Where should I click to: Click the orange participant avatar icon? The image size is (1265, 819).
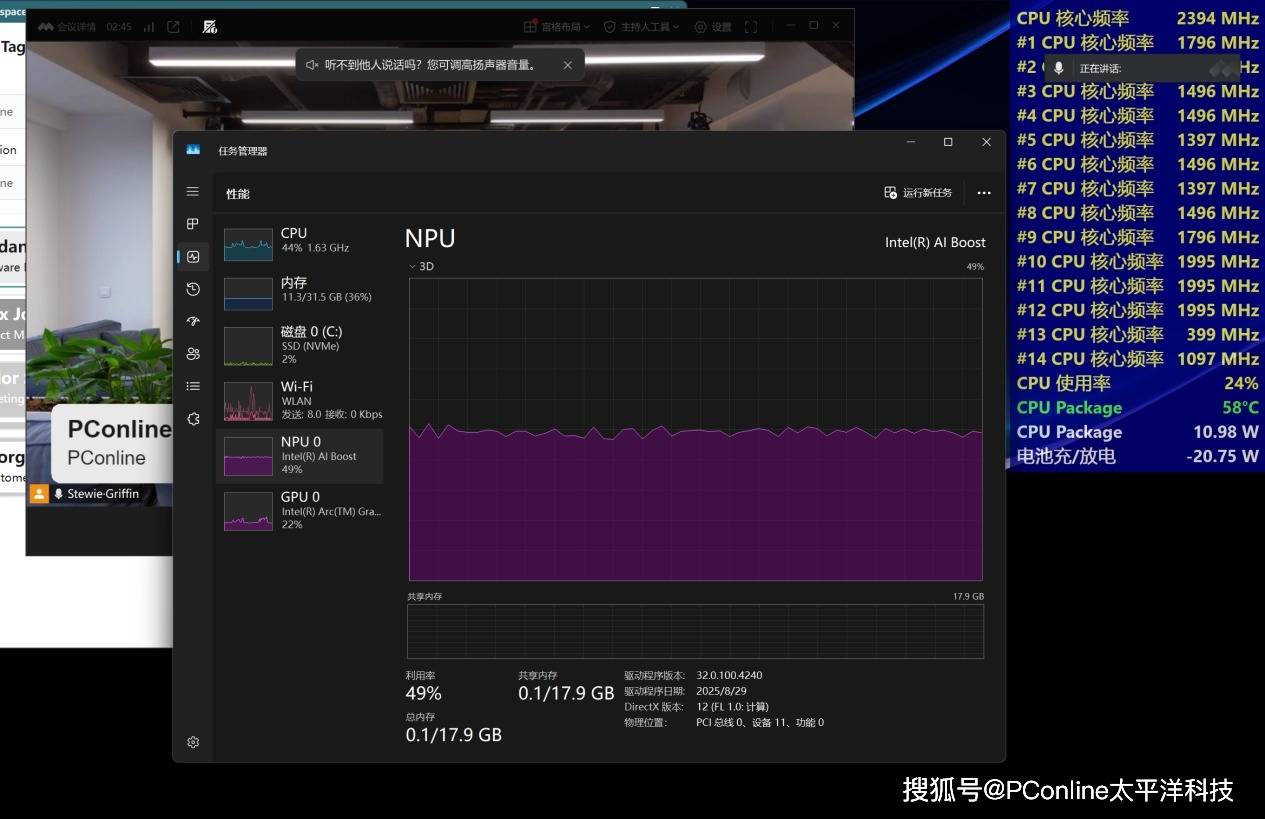(x=39, y=494)
